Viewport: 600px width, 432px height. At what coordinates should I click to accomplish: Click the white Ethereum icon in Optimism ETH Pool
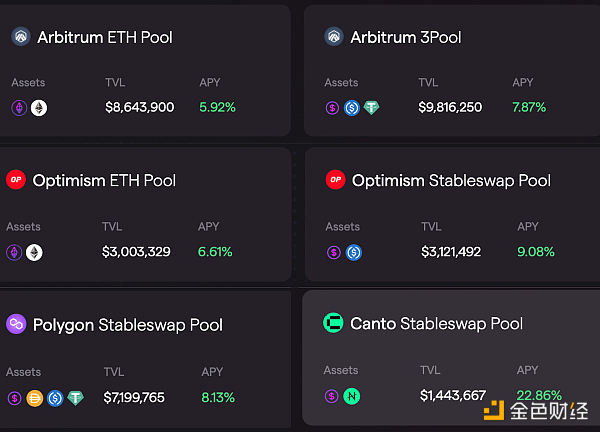point(34,253)
